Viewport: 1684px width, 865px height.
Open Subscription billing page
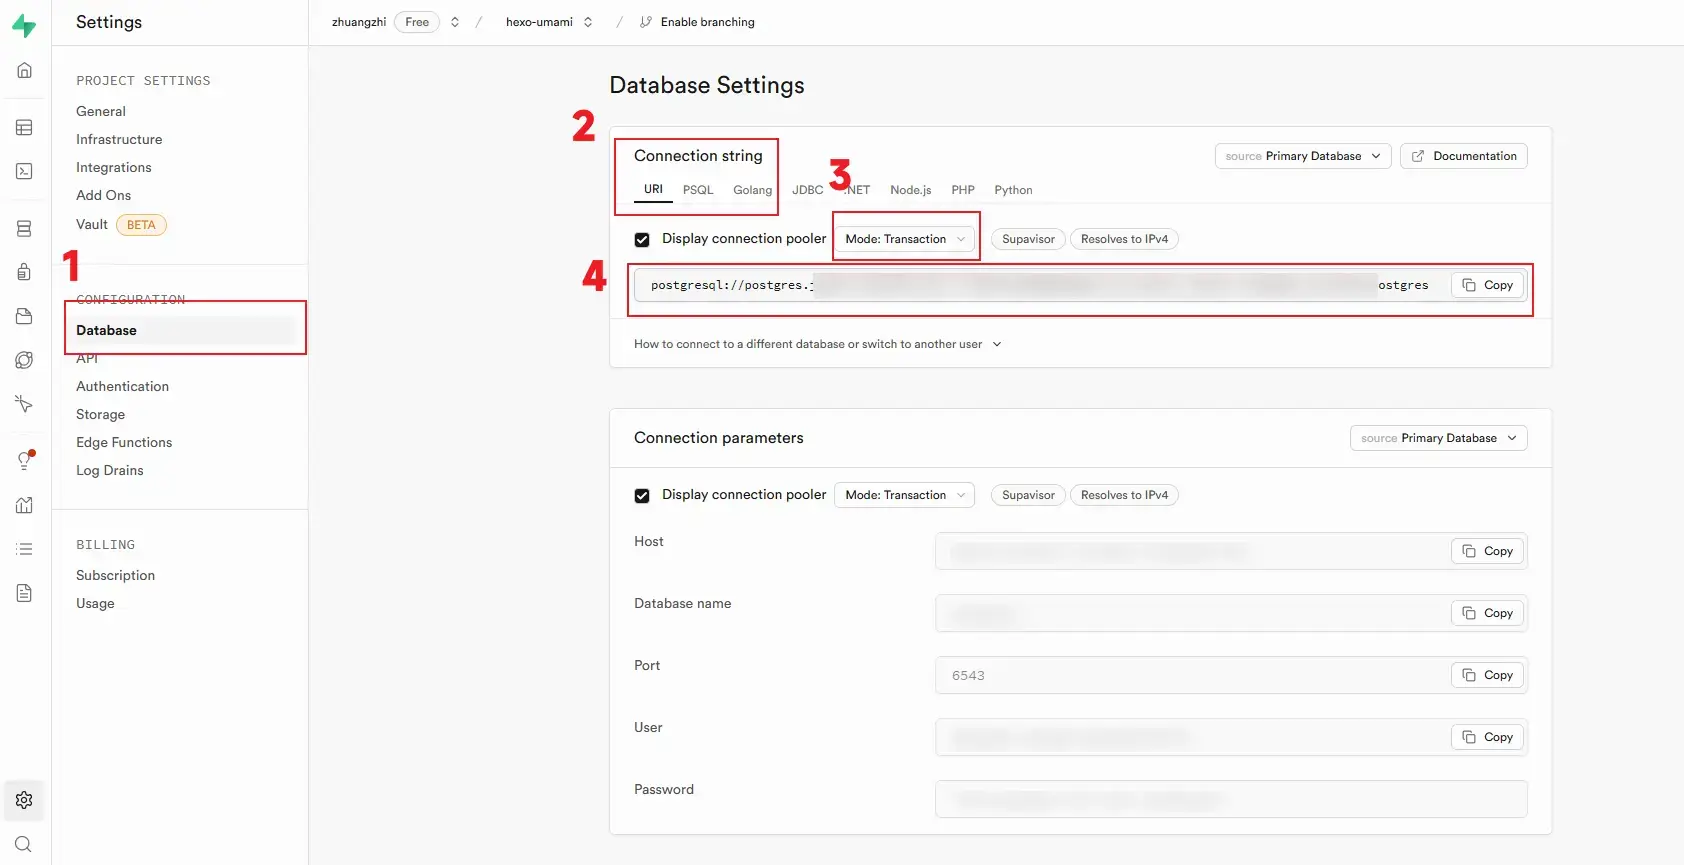116,575
